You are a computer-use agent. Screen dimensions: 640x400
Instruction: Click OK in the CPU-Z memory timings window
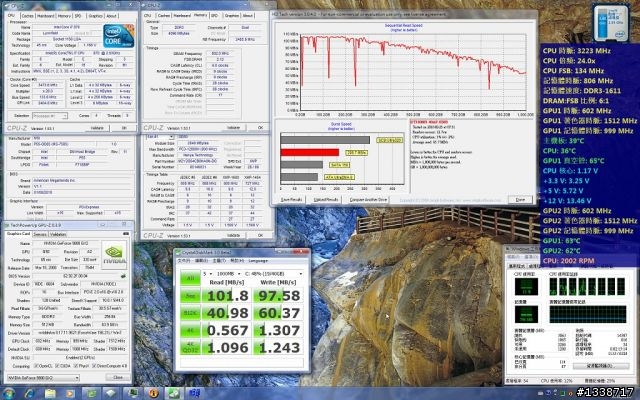[260, 128]
